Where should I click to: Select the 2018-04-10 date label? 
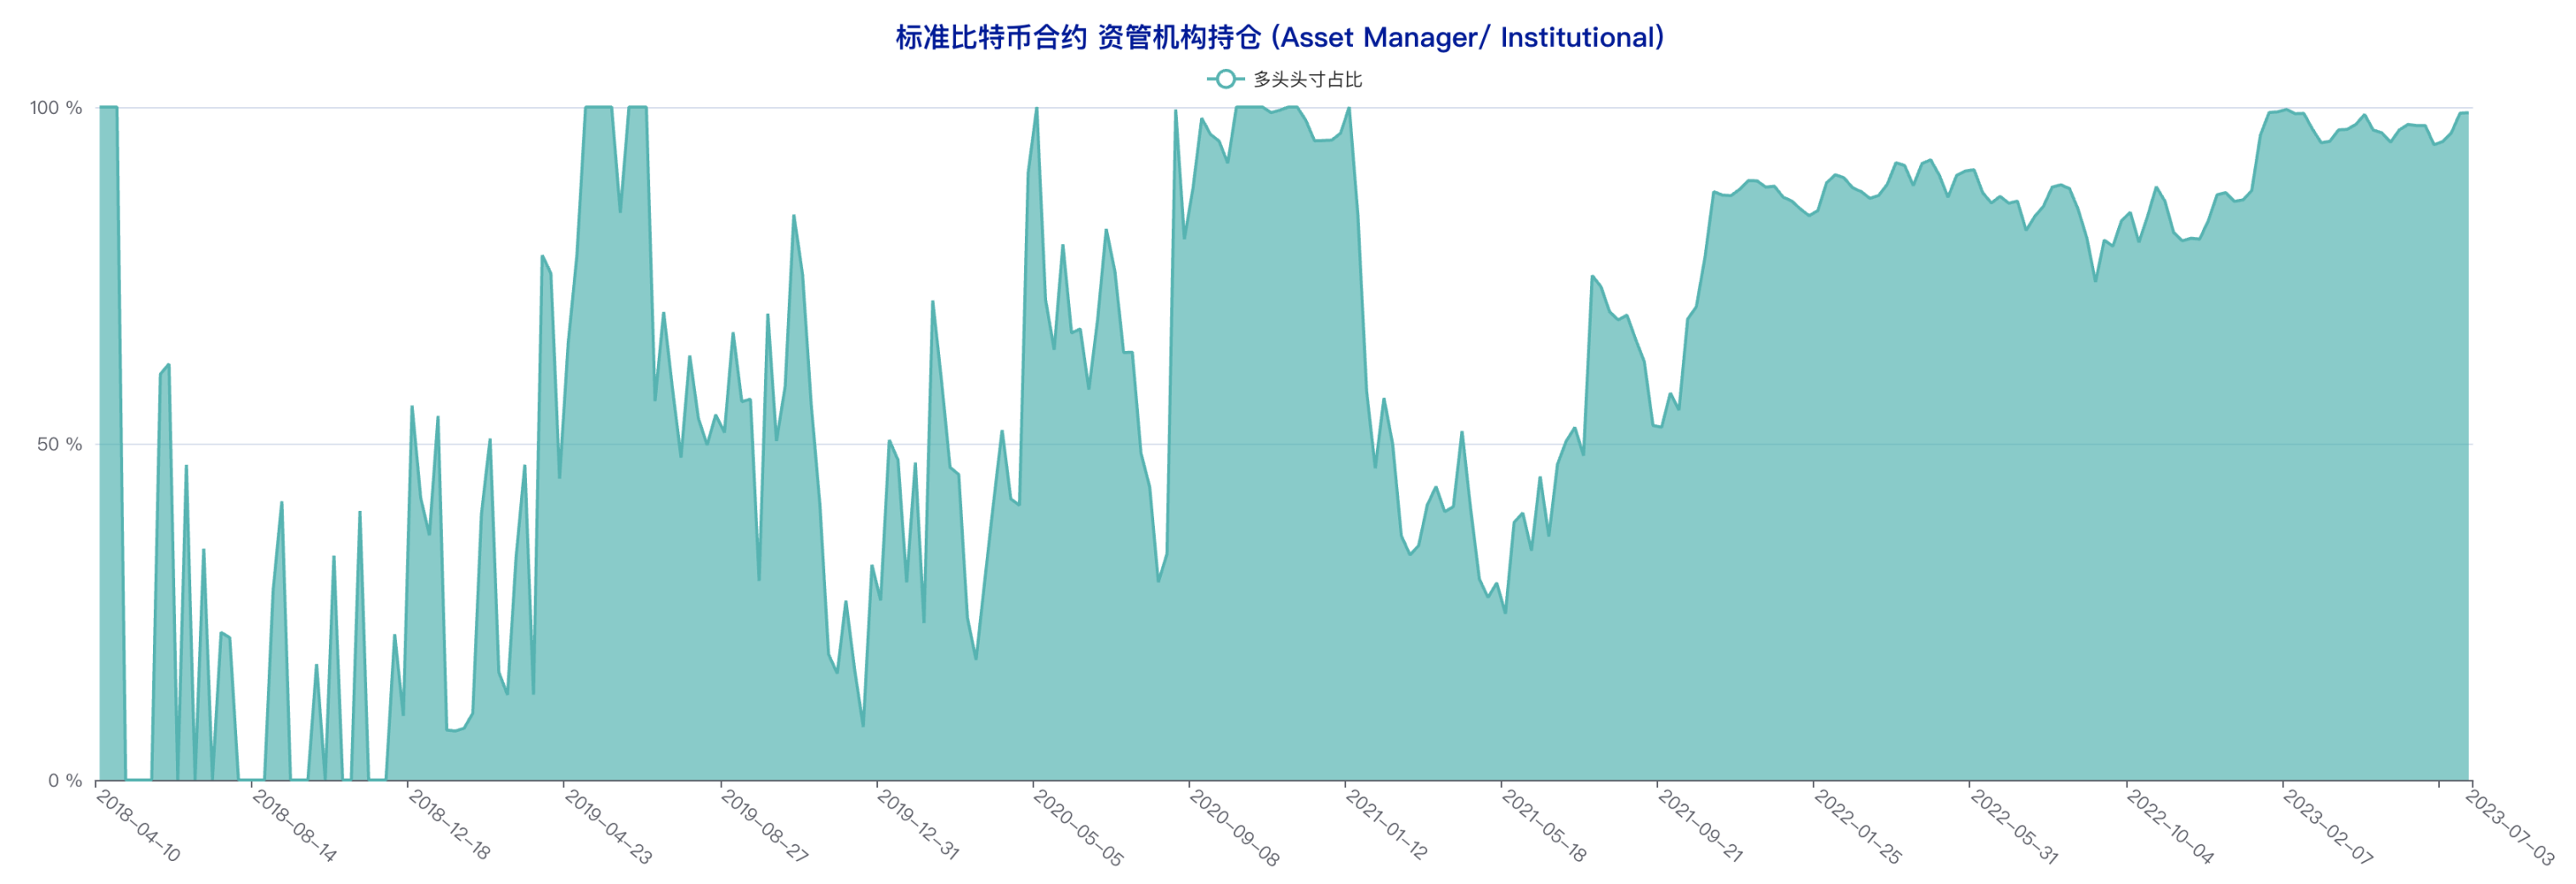(138, 826)
